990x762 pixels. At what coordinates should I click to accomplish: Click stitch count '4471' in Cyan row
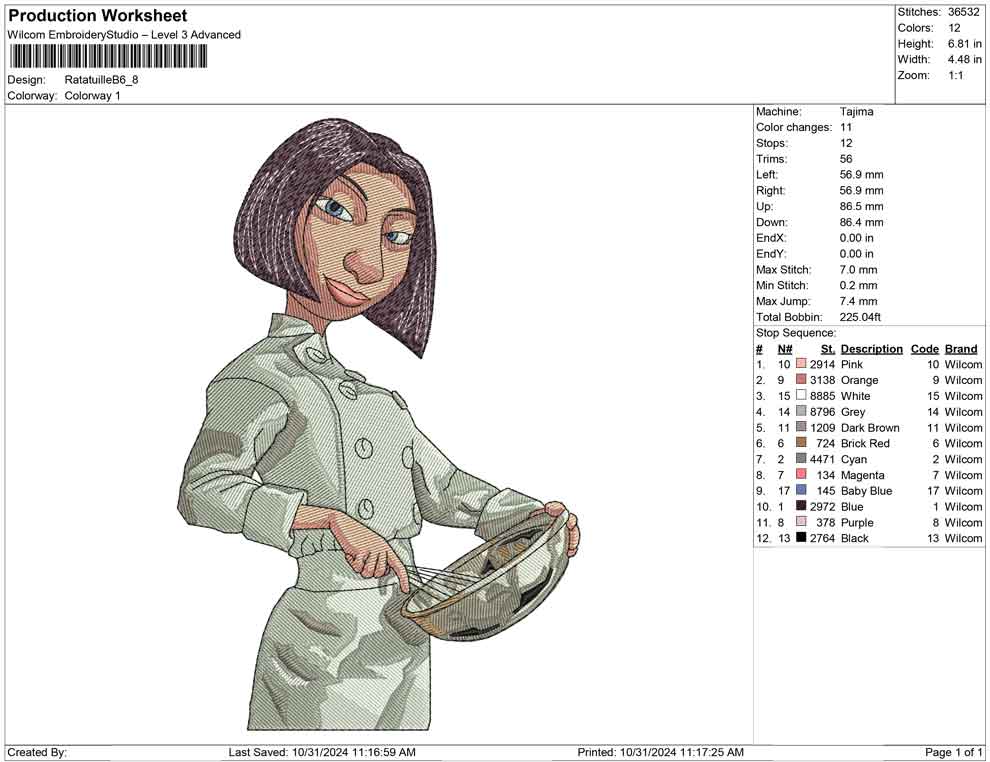[822, 459]
